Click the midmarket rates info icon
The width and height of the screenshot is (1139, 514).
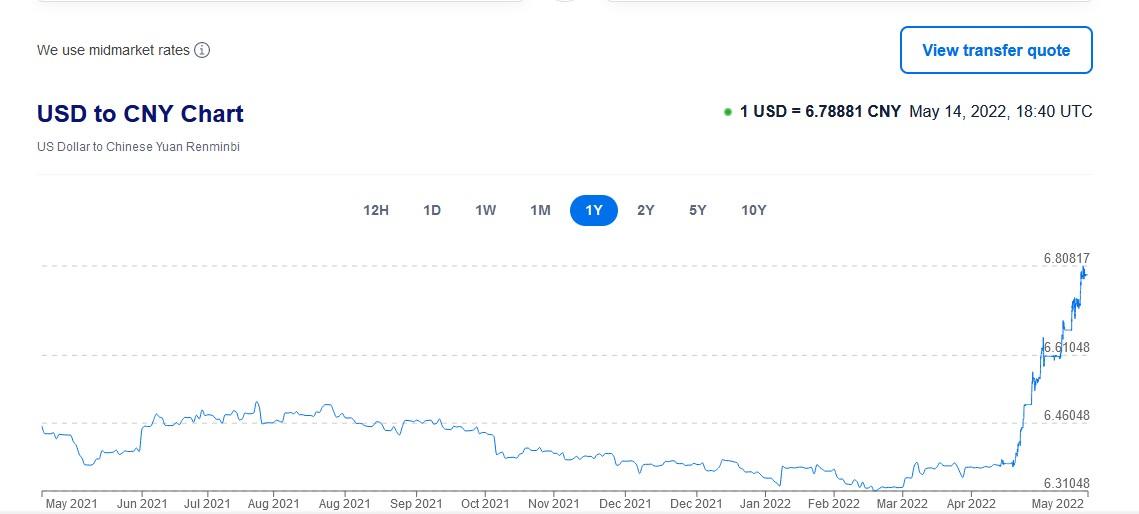(203, 50)
